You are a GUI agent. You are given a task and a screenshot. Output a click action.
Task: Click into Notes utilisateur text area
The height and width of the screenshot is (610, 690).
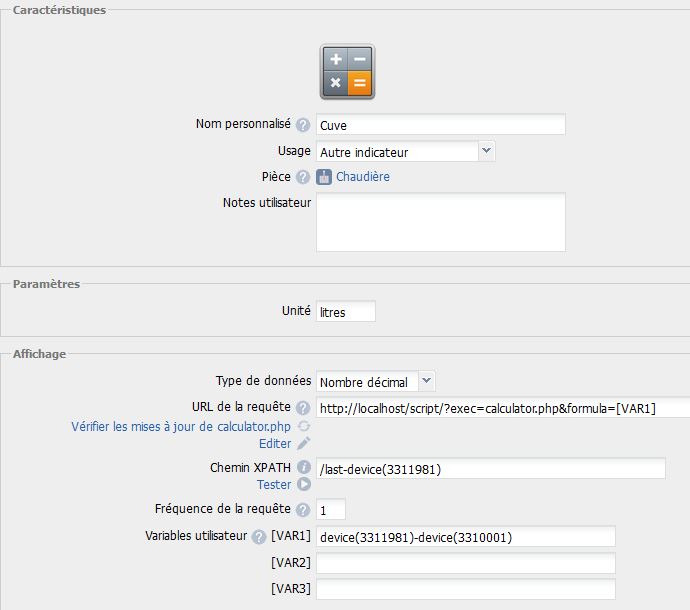(441, 222)
